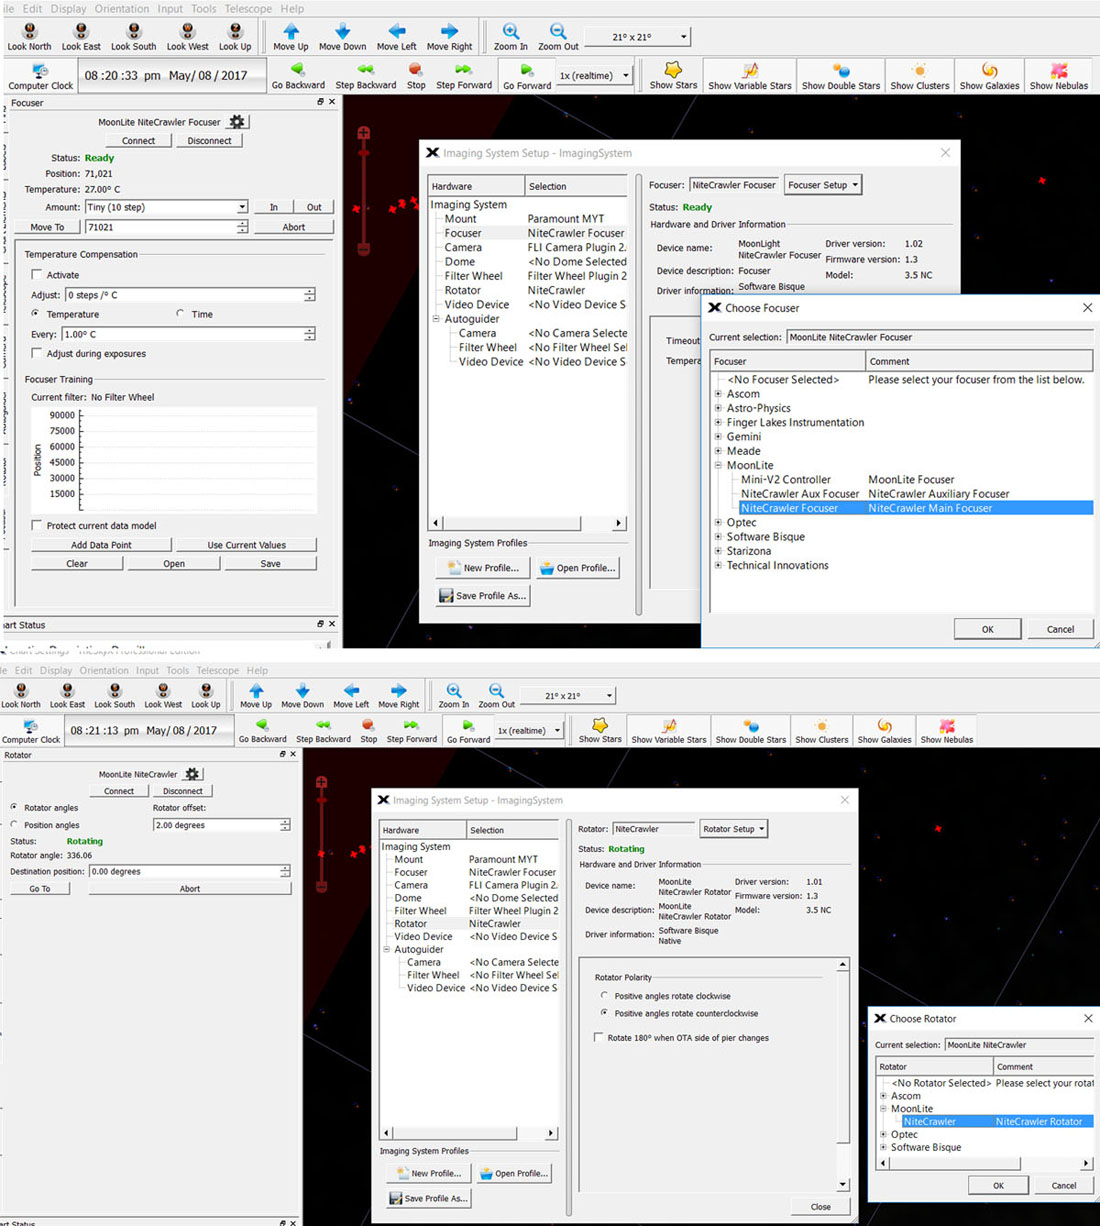Click Go Backward icon next to 08:21:13 clock
This screenshot has width=1100, height=1226.
click(262, 726)
